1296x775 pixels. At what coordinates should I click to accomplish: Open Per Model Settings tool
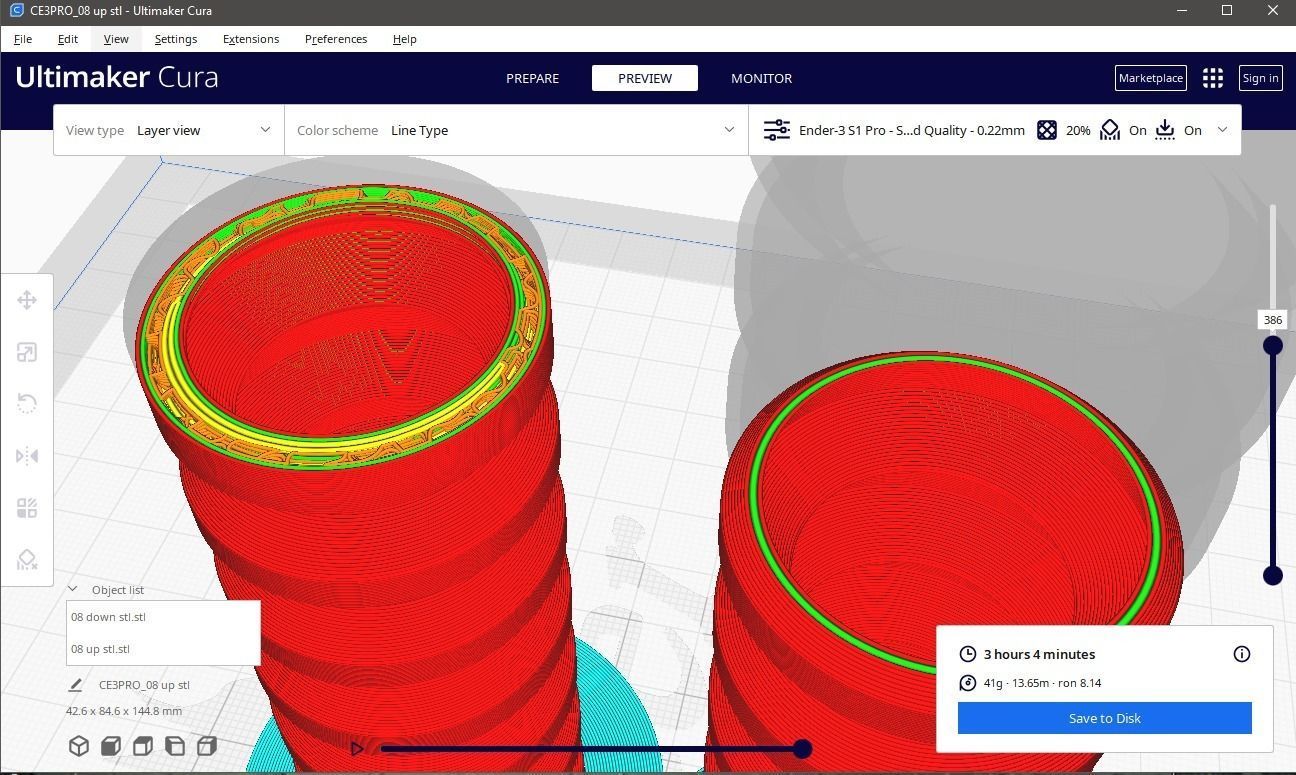click(27, 508)
